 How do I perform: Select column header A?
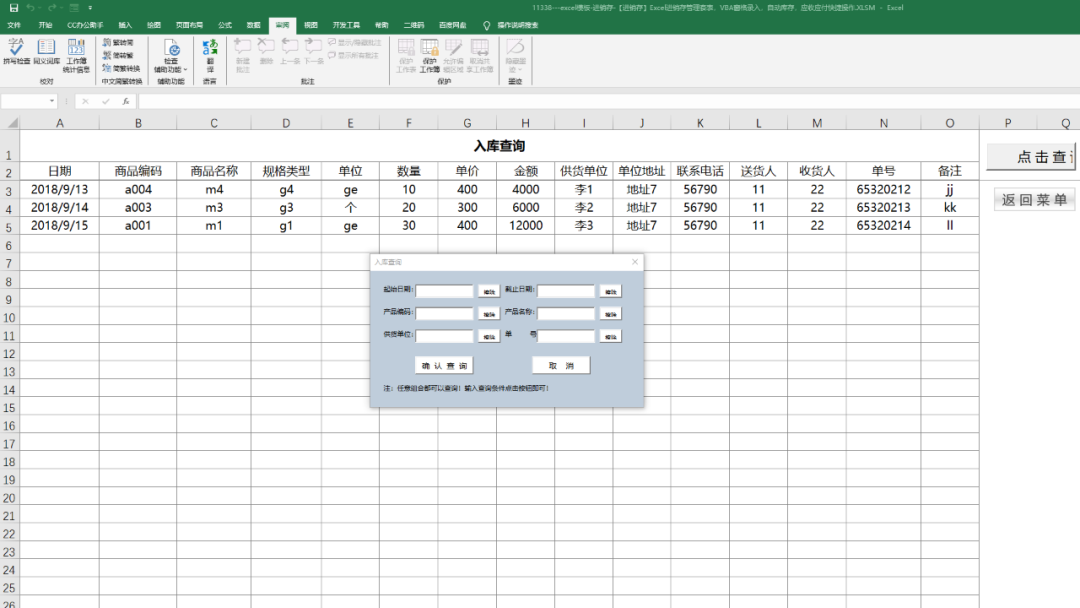tap(60, 123)
